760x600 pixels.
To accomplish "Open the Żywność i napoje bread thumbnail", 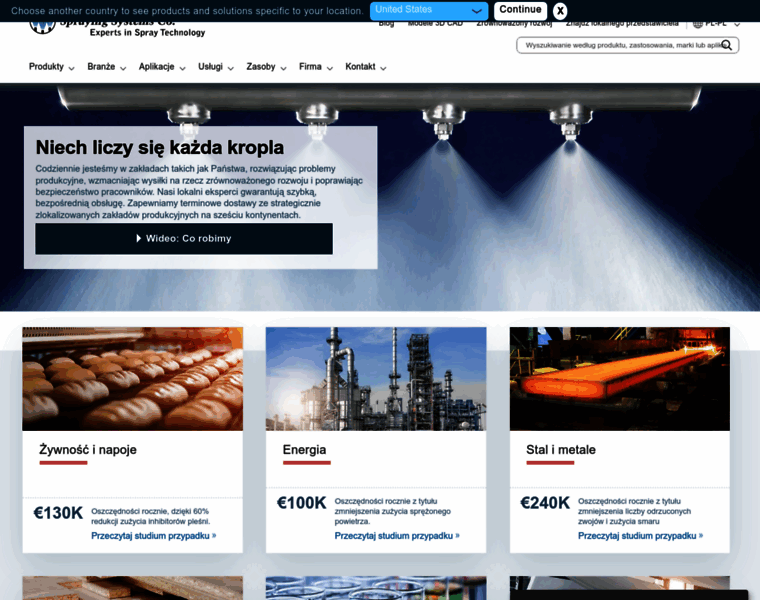I will [132, 378].
